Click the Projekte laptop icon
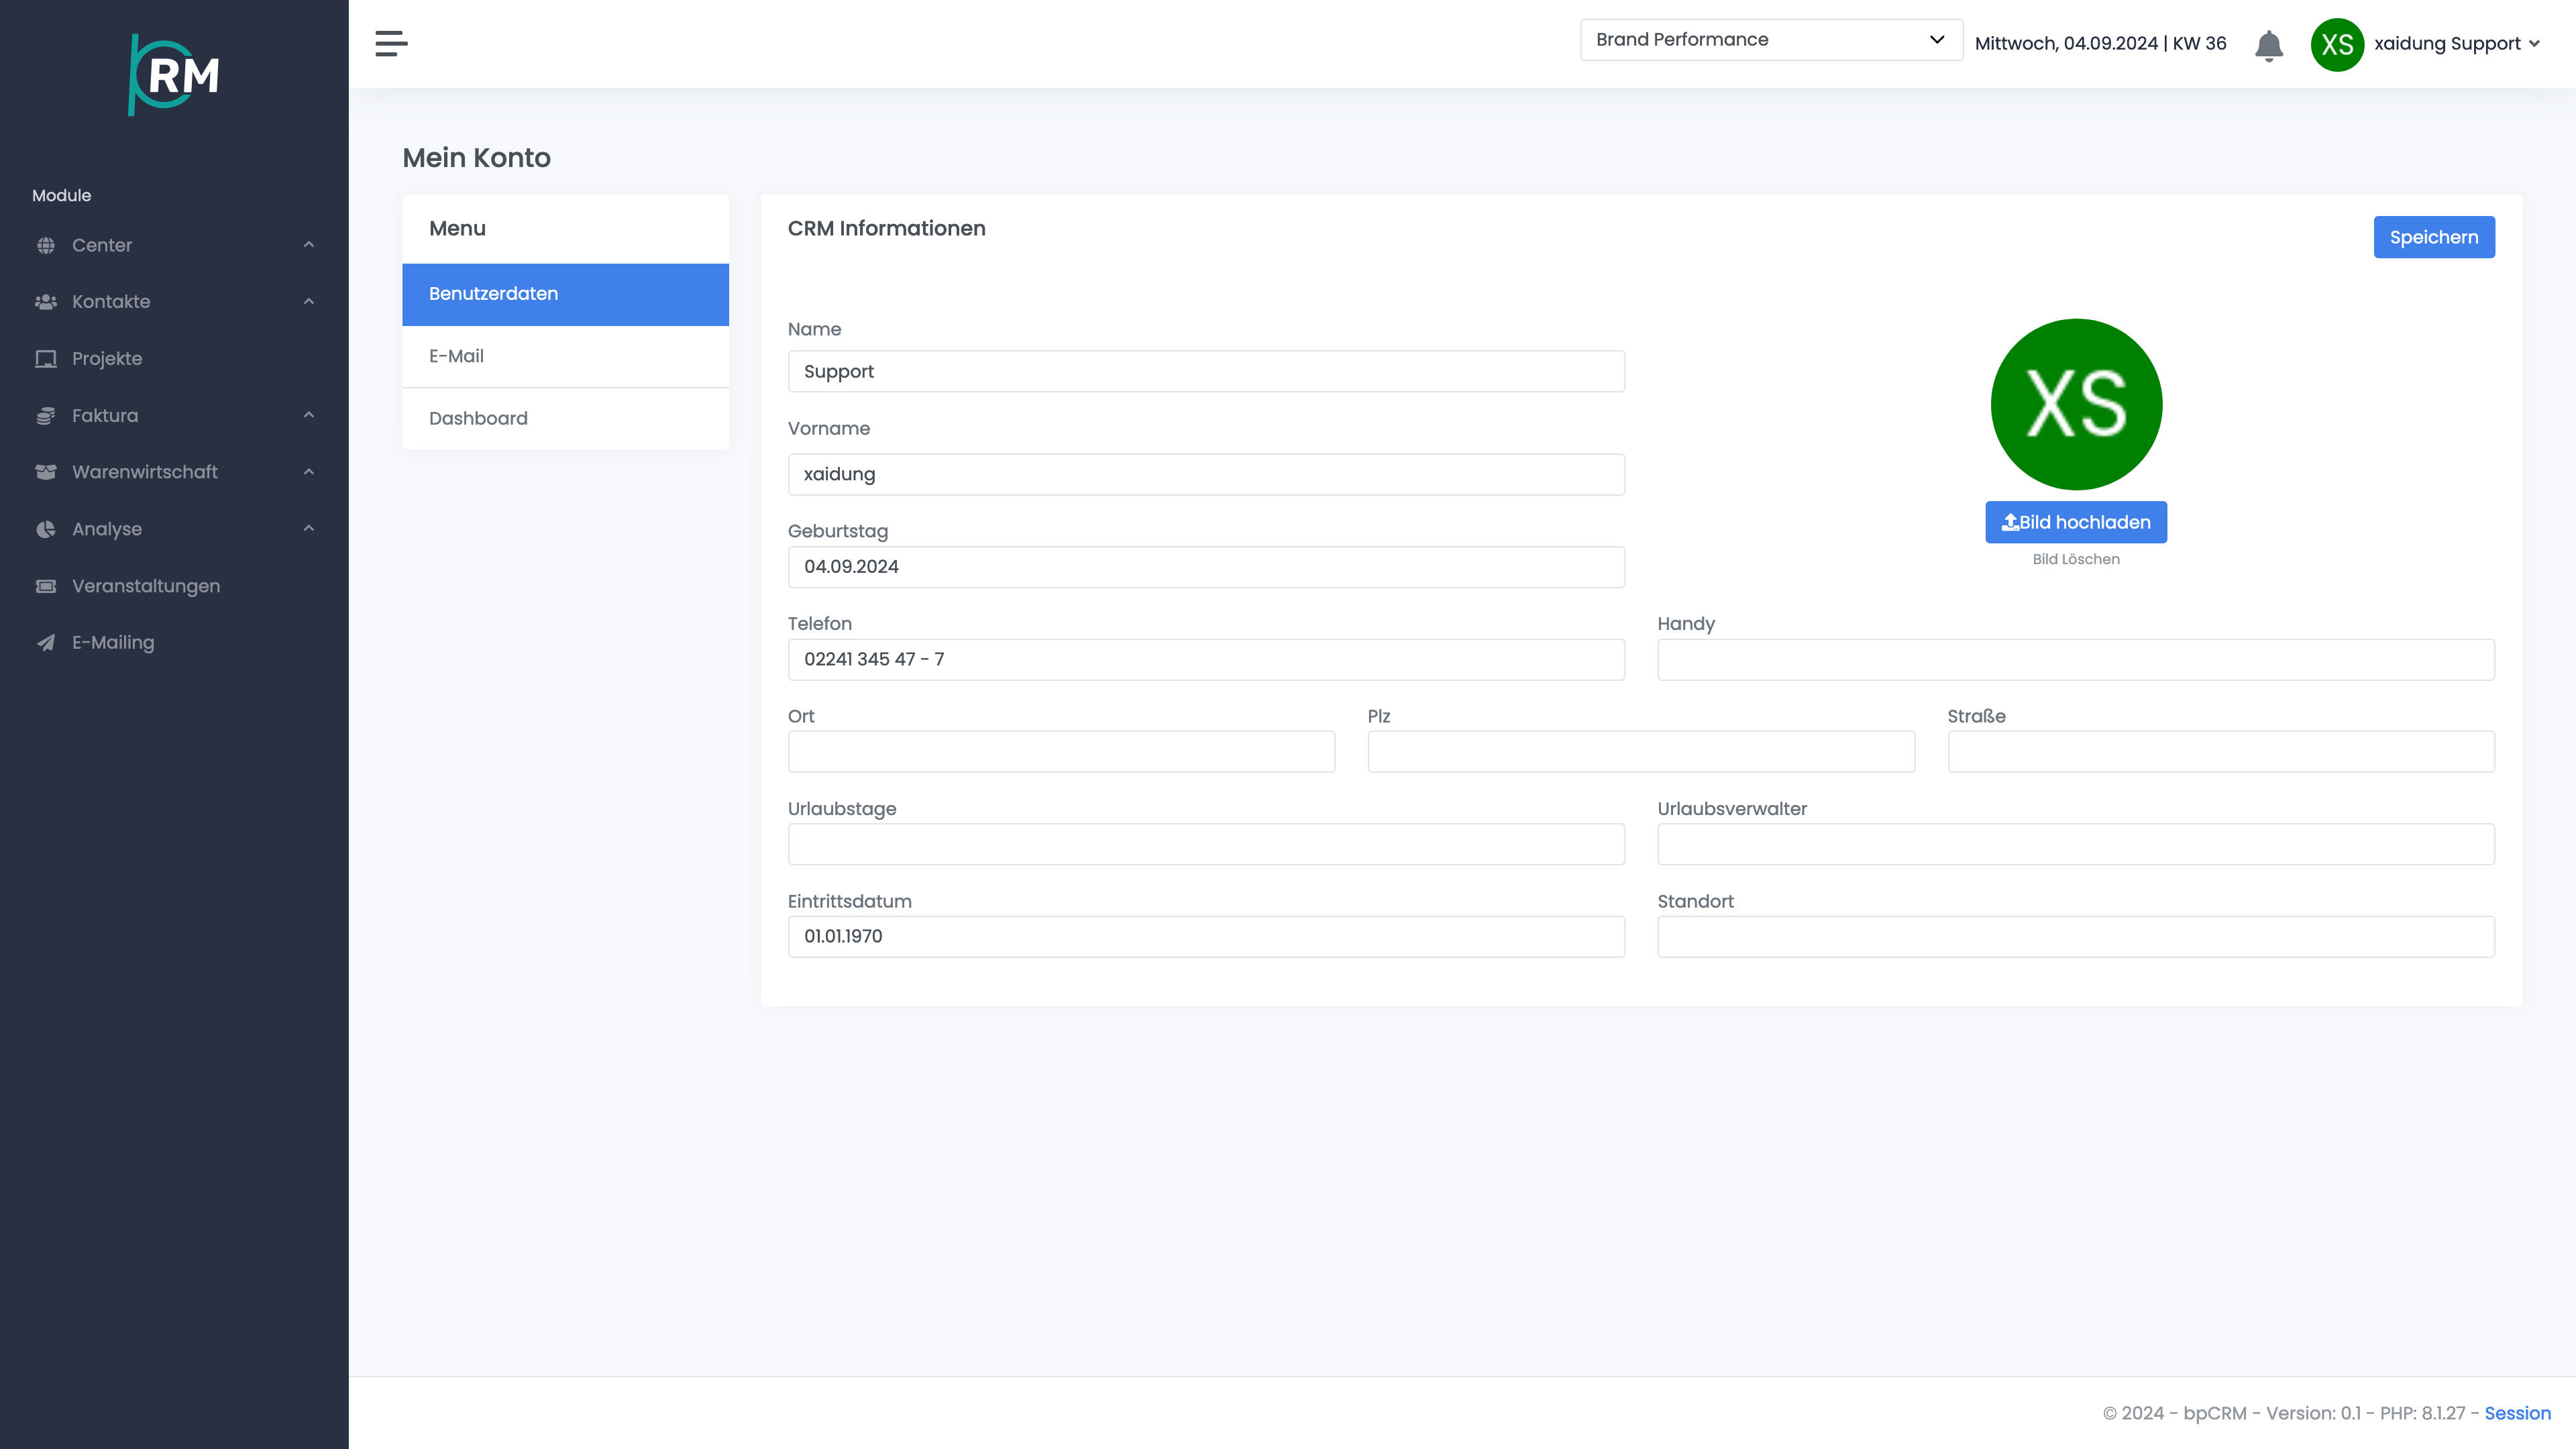This screenshot has width=2576, height=1449. 46,359
